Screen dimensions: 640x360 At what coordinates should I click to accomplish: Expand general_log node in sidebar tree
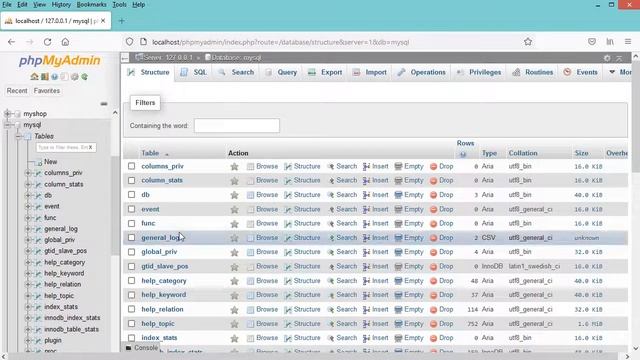tap(28, 229)
